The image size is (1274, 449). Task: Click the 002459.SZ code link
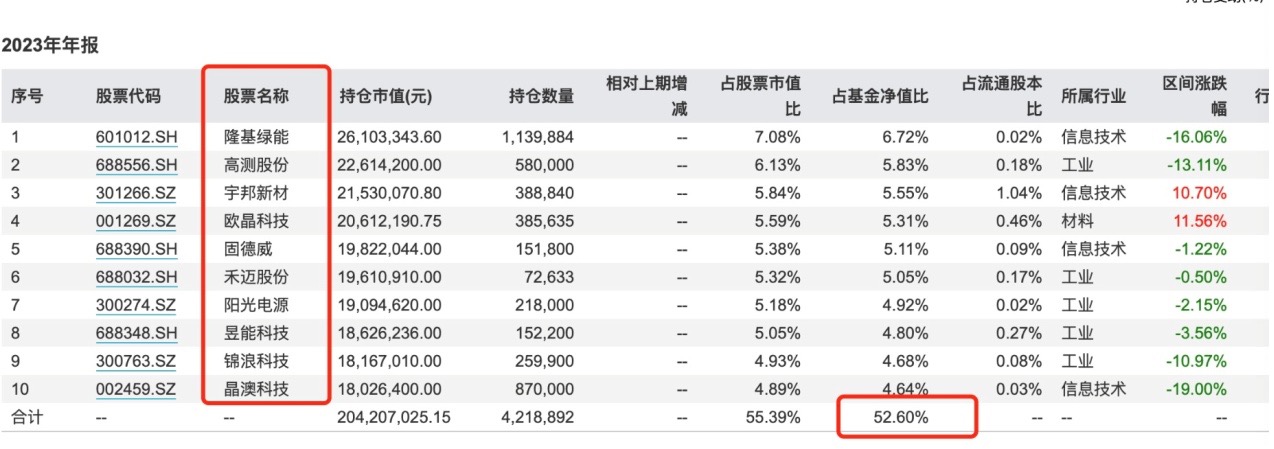tap(136, 388)
